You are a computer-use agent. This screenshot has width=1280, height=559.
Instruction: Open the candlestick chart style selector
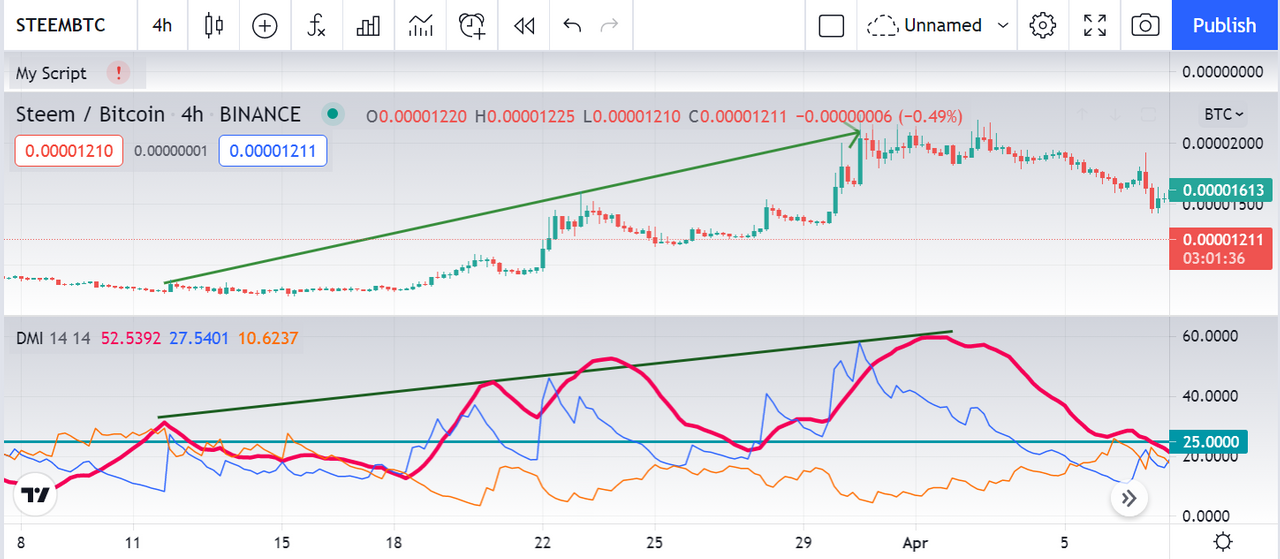(x=212, y=25)
